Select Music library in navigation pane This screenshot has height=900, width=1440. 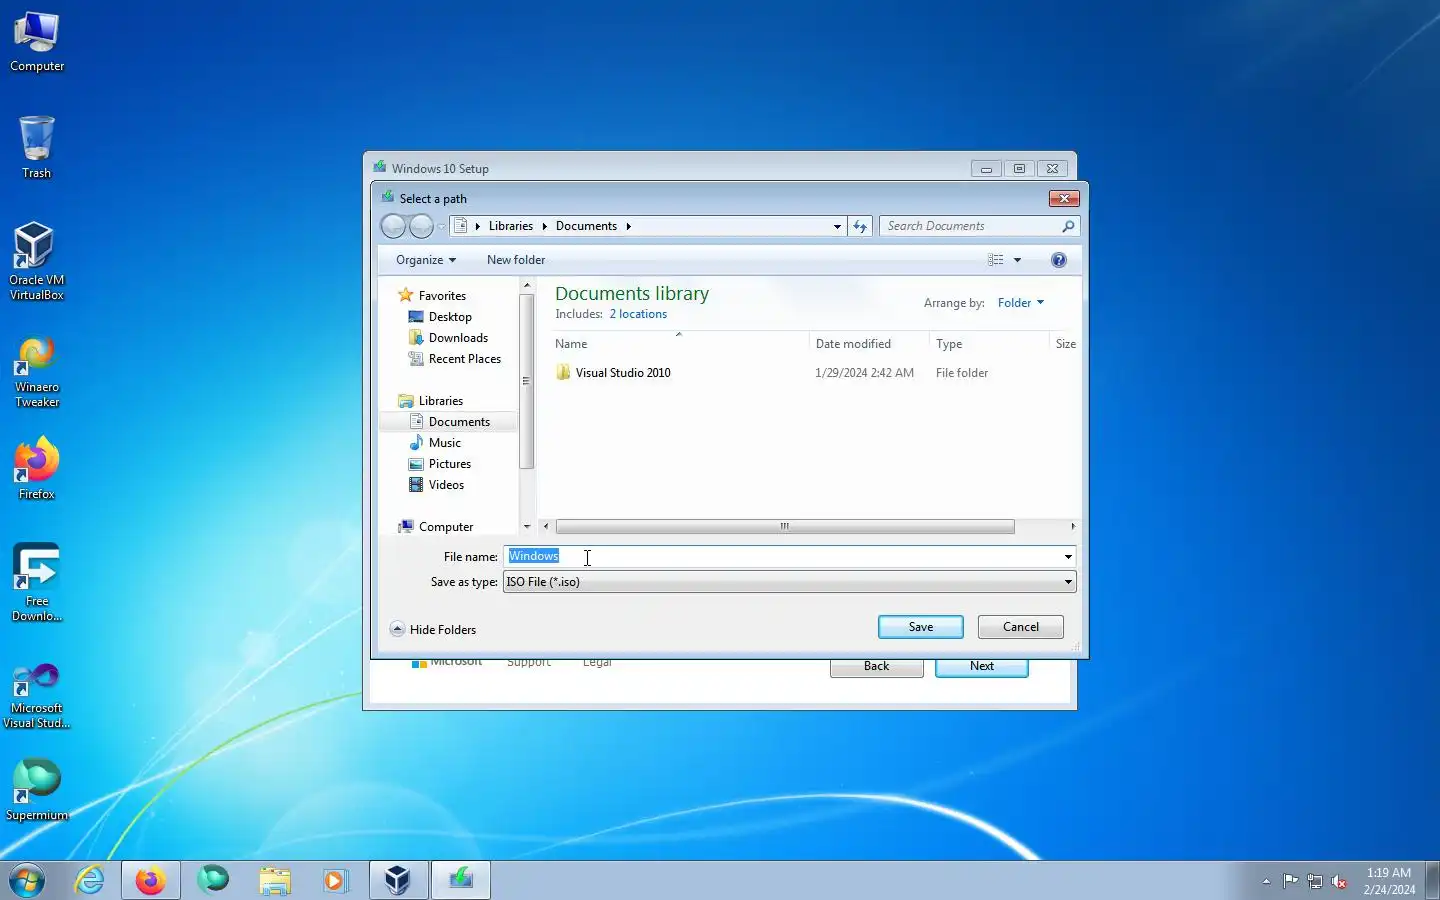(x=445, y=443)
